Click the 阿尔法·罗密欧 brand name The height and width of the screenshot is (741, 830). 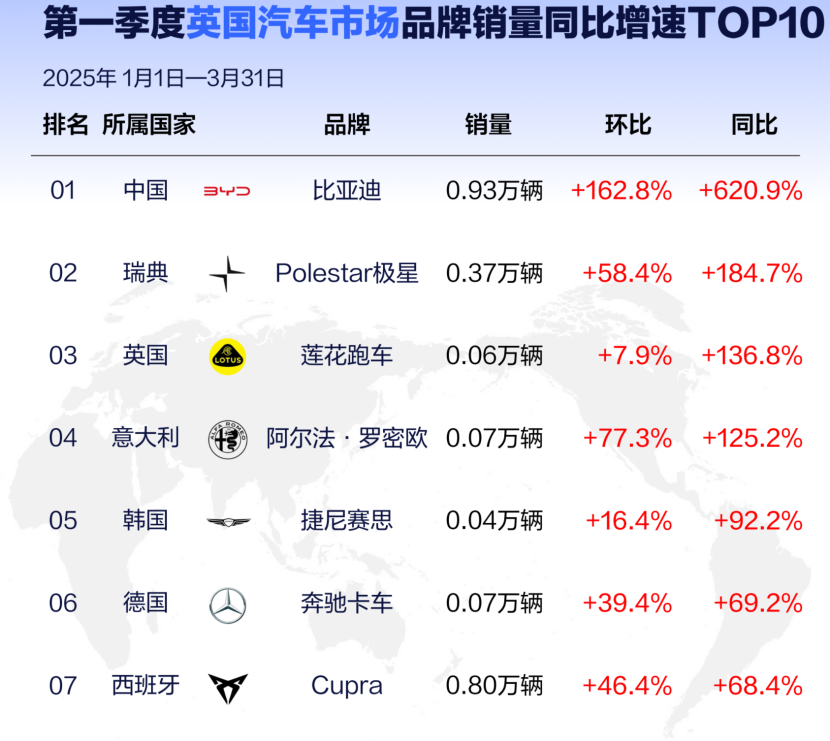click(x=347, y=438)
